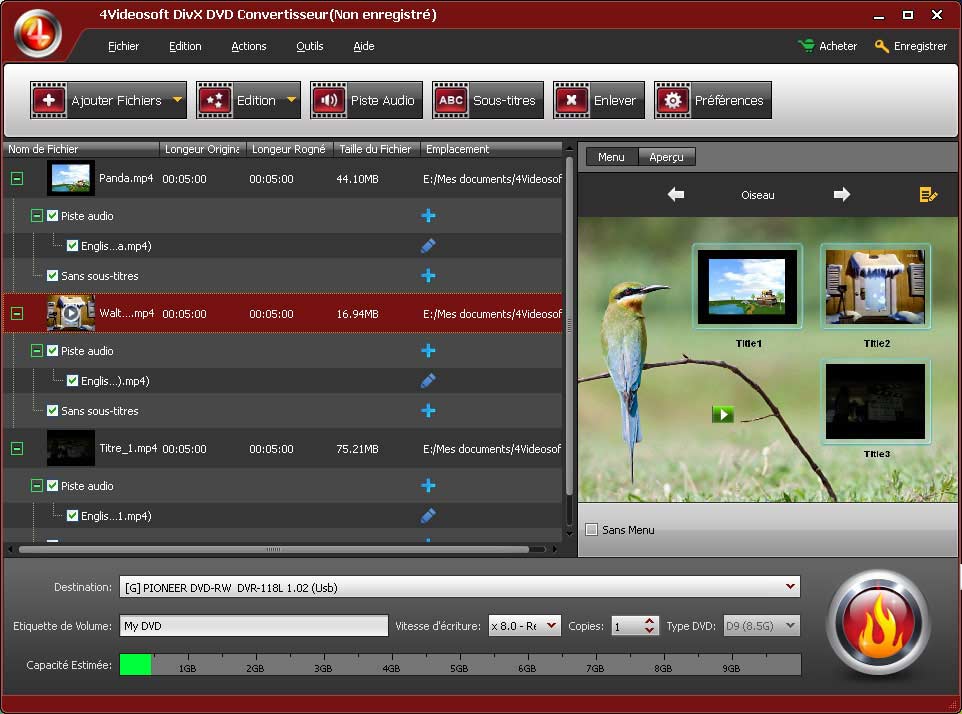Screen dimensions: 962x714
Task: Toggle Piste audio checkbox under Titre_1.mp4
Action: [x=52, y=485]
